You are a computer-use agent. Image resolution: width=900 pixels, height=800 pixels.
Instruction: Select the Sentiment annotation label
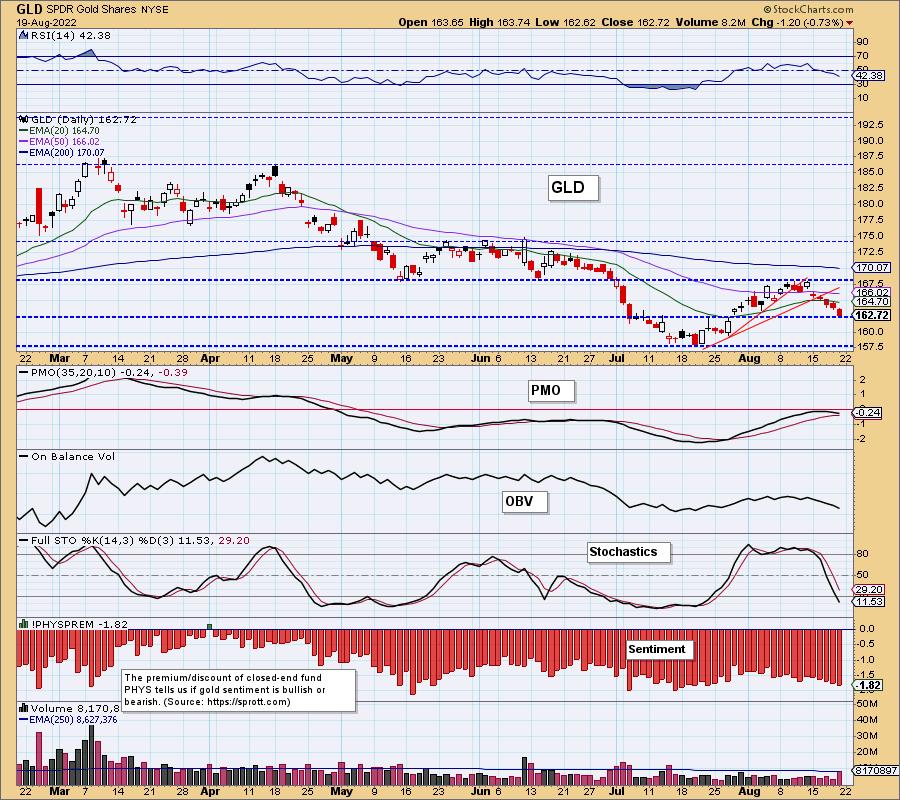coord(660,650)
